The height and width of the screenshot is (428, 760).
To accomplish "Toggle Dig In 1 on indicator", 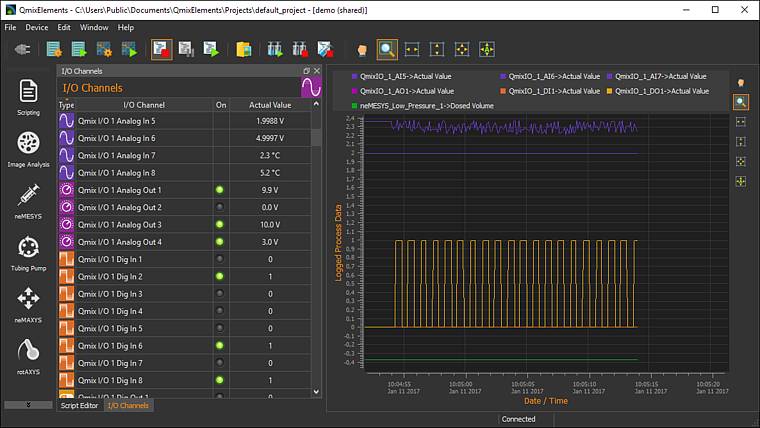I will click(220, 259).
